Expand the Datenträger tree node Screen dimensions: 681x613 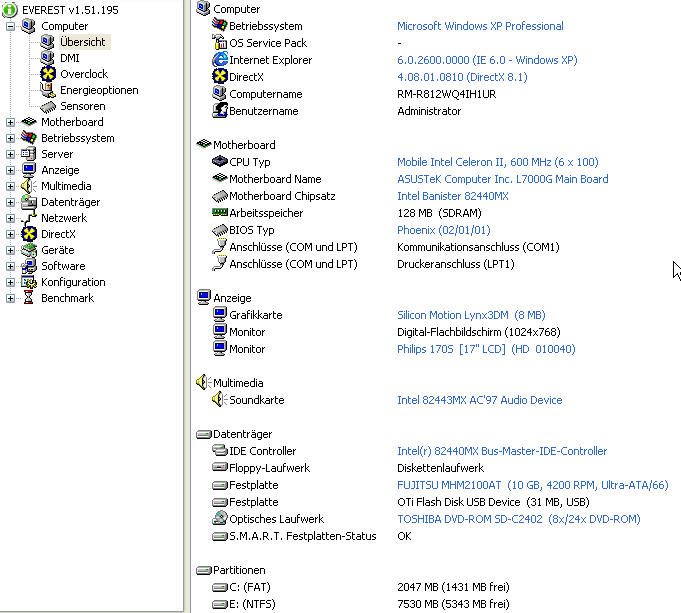point(10,202)
